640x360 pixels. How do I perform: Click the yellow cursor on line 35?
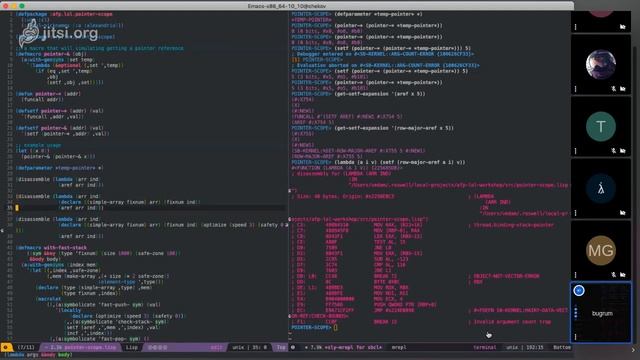[x=17, y=208]
